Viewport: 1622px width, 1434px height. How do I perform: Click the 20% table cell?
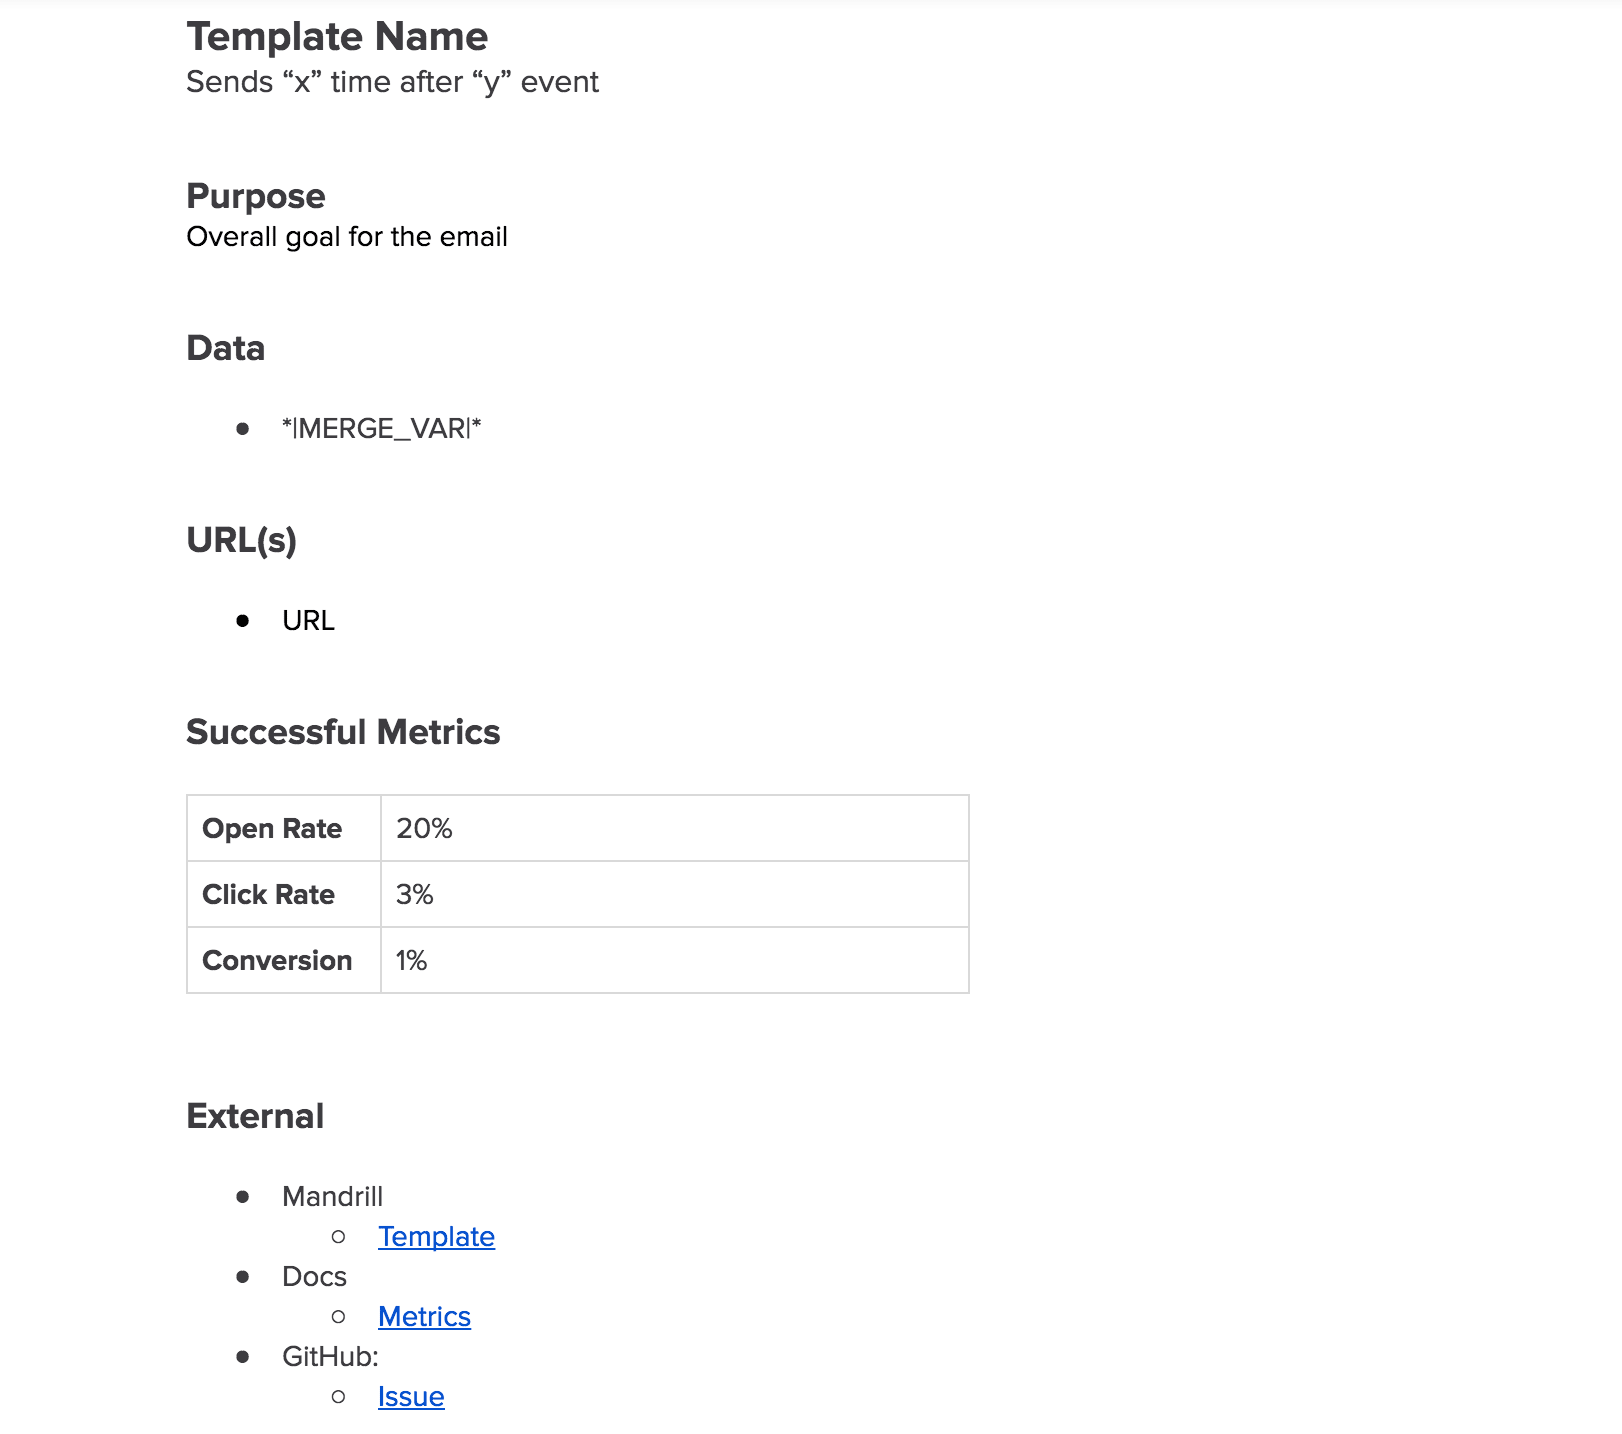(x=675, y=828)
